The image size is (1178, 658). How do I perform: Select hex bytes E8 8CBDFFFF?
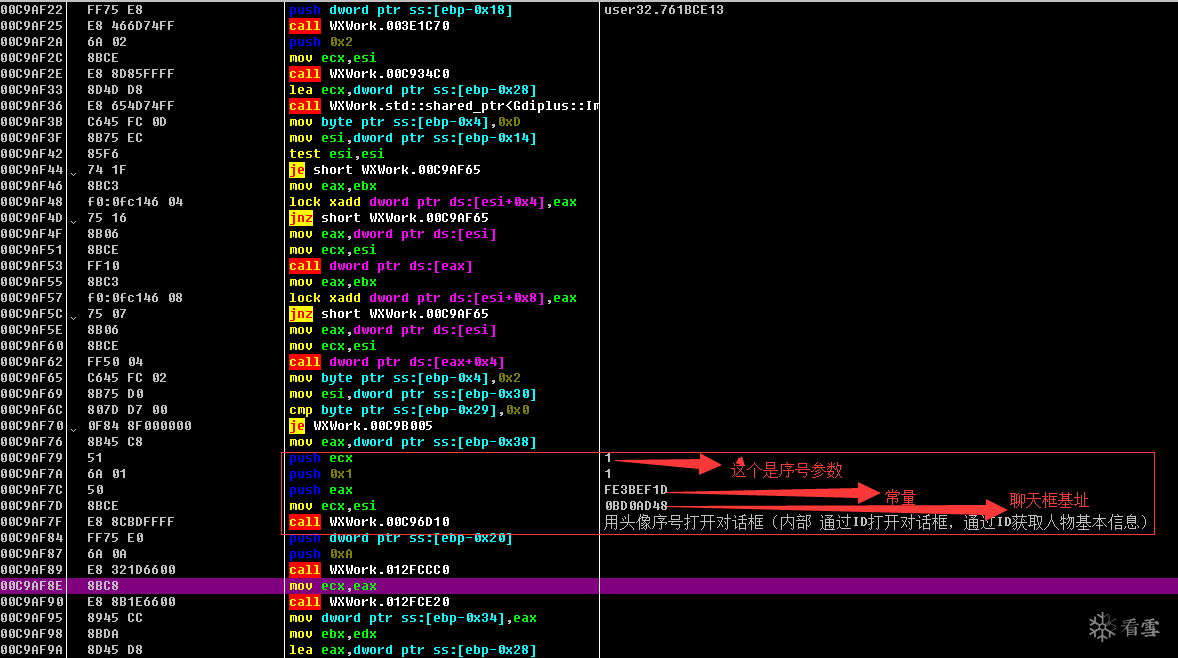[x=131, y=522]
